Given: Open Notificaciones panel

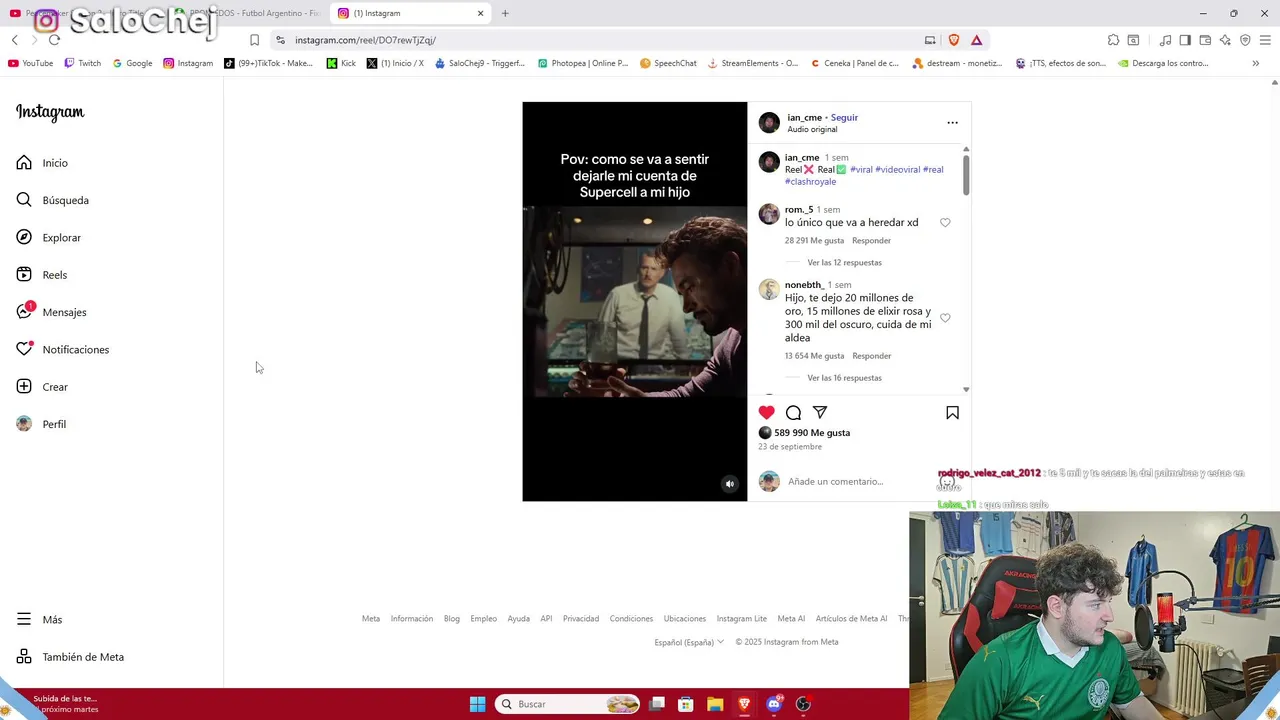Looking at the screenshot, I should 62,350.
